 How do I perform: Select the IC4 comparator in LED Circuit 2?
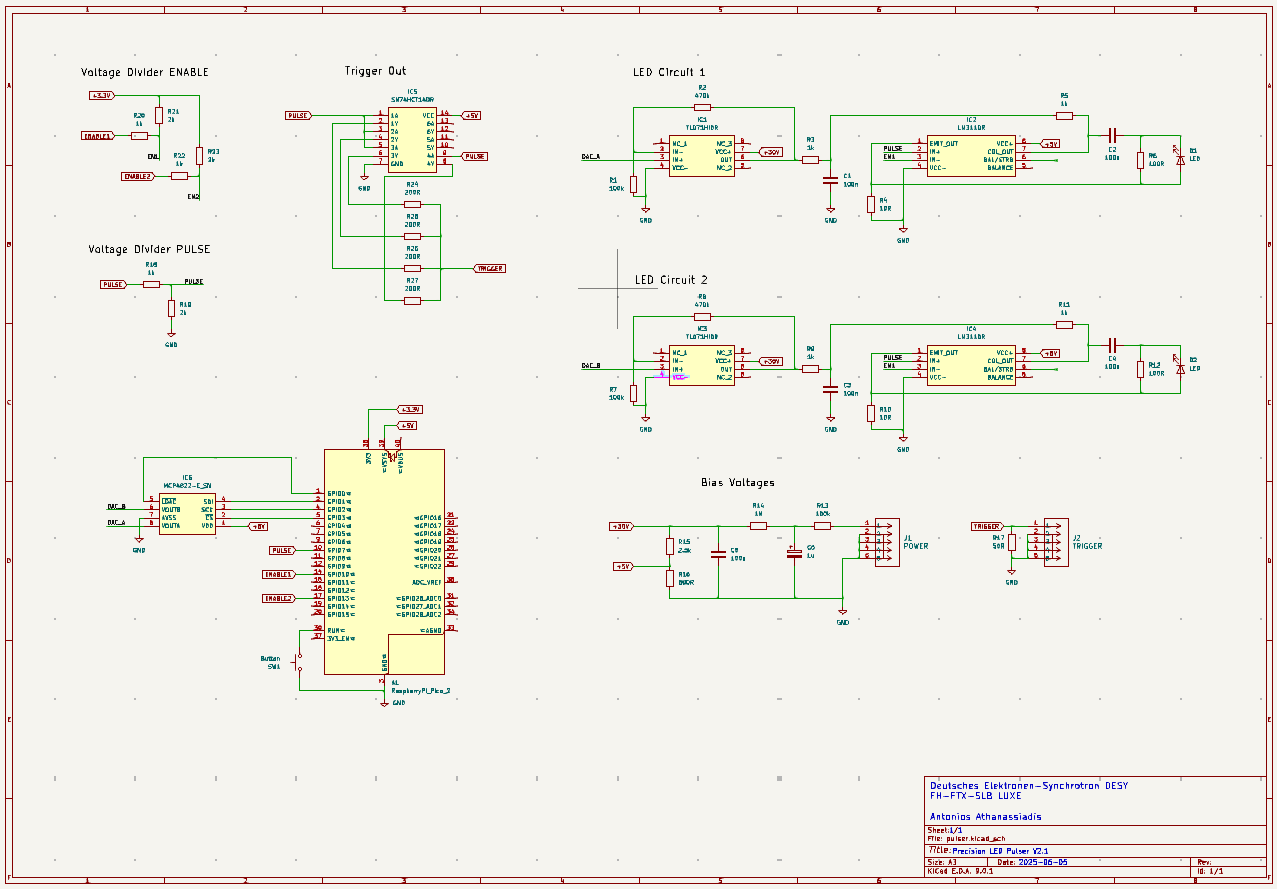tap(971, 365)
